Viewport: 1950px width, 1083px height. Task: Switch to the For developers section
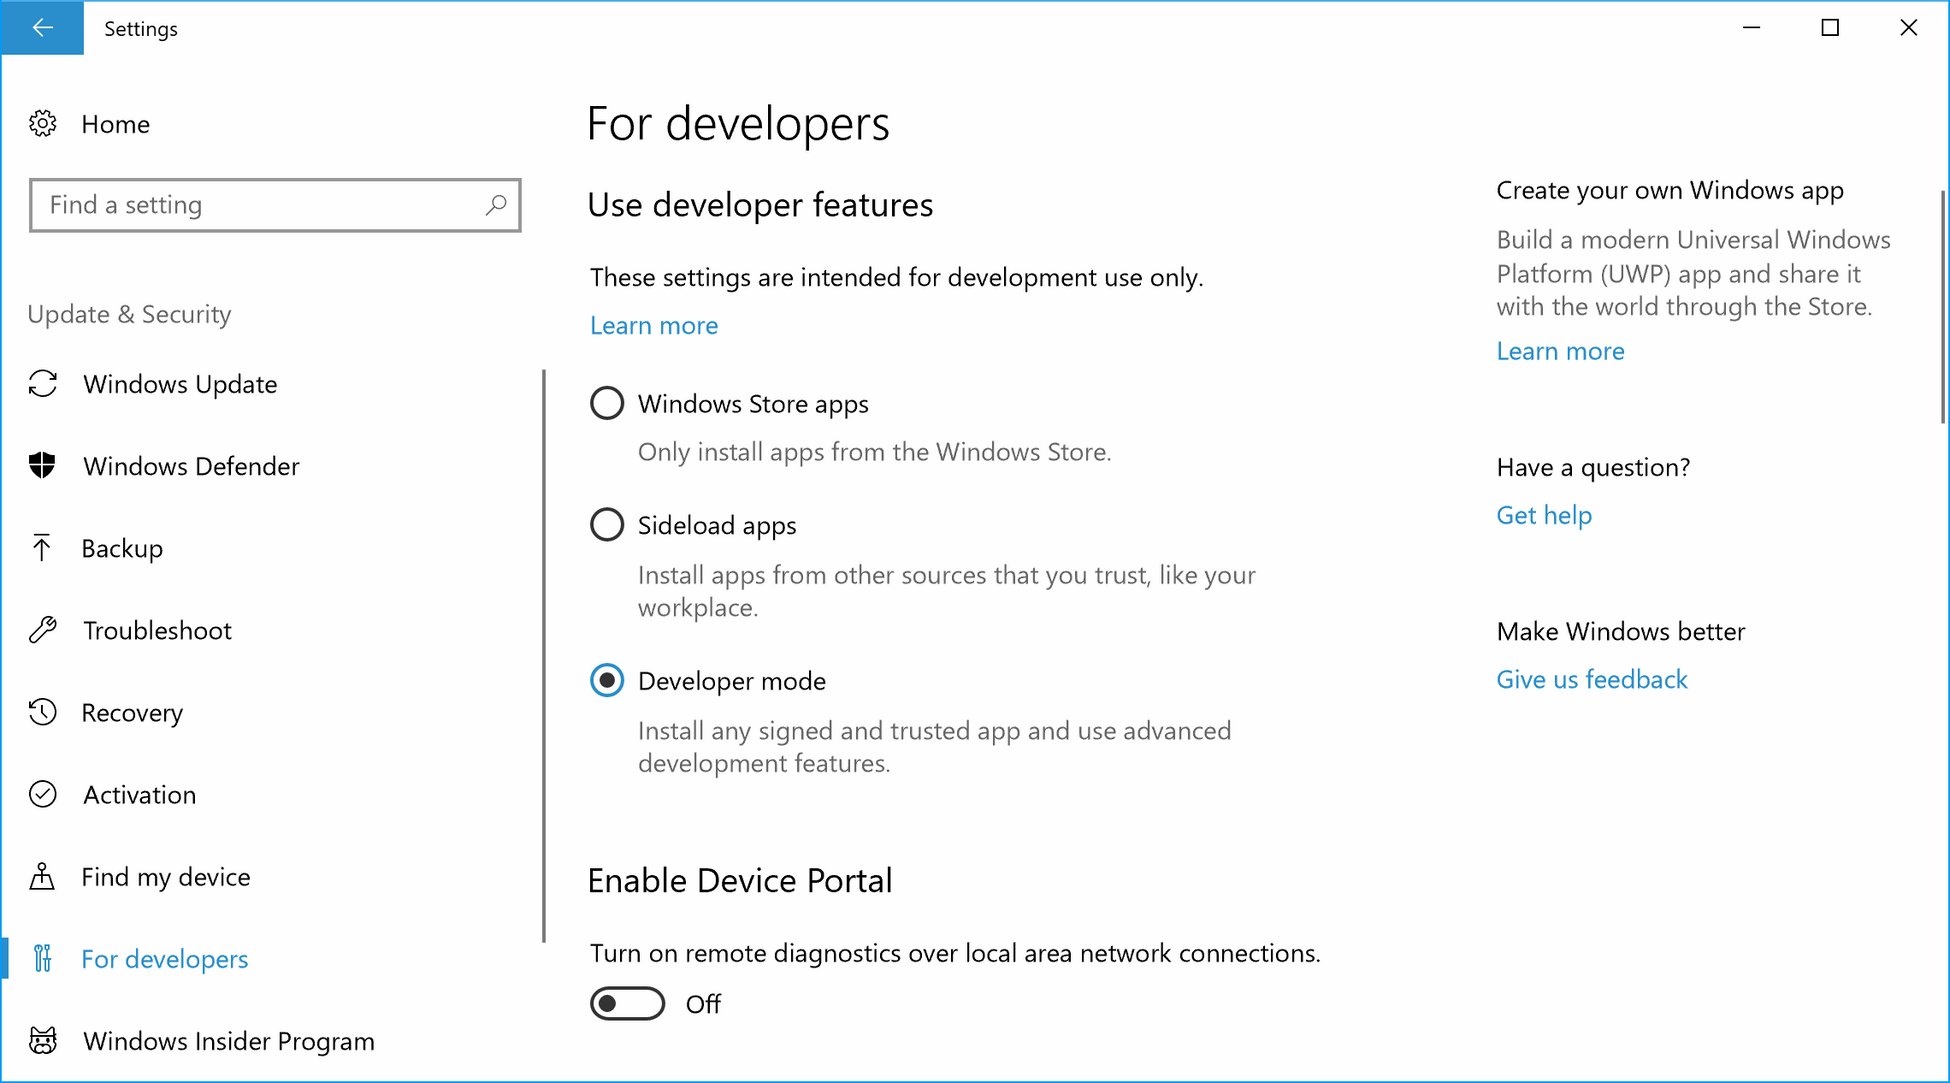164,958
